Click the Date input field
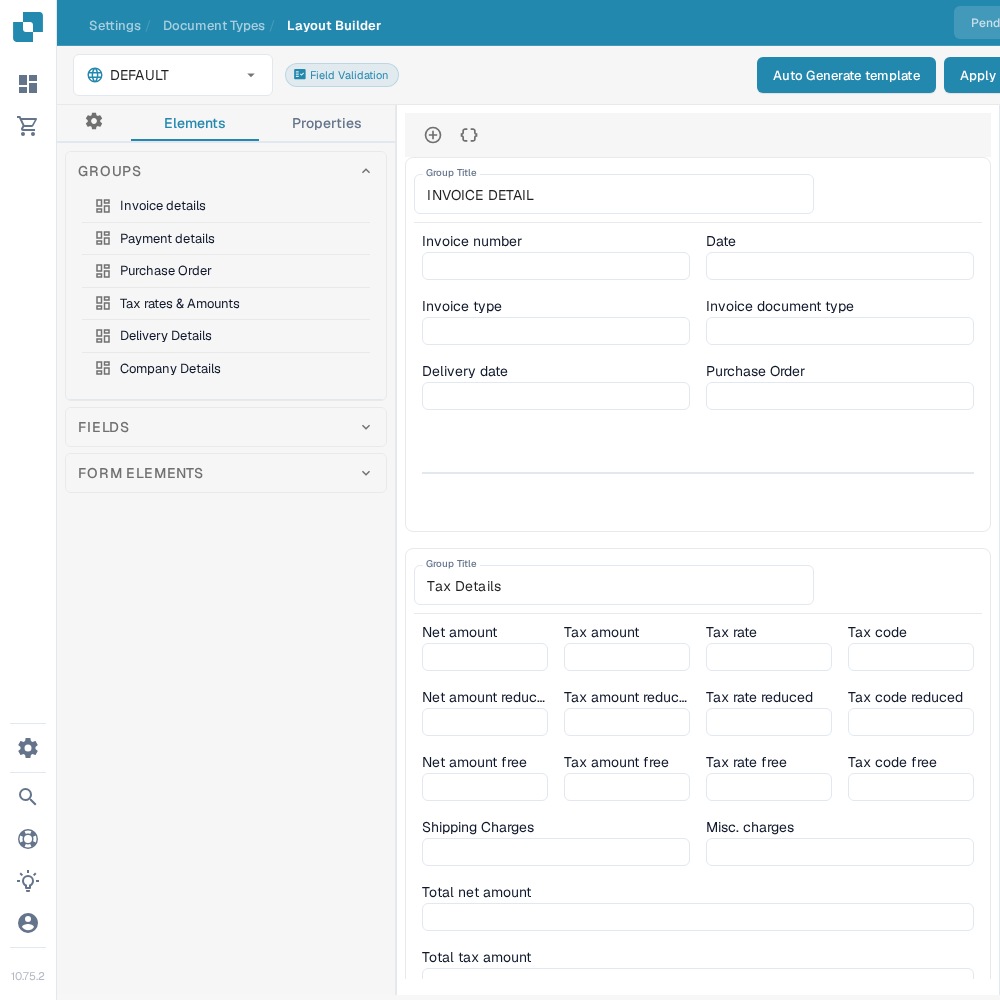Screen dimensions: 1000x1000 coord(839,266)
